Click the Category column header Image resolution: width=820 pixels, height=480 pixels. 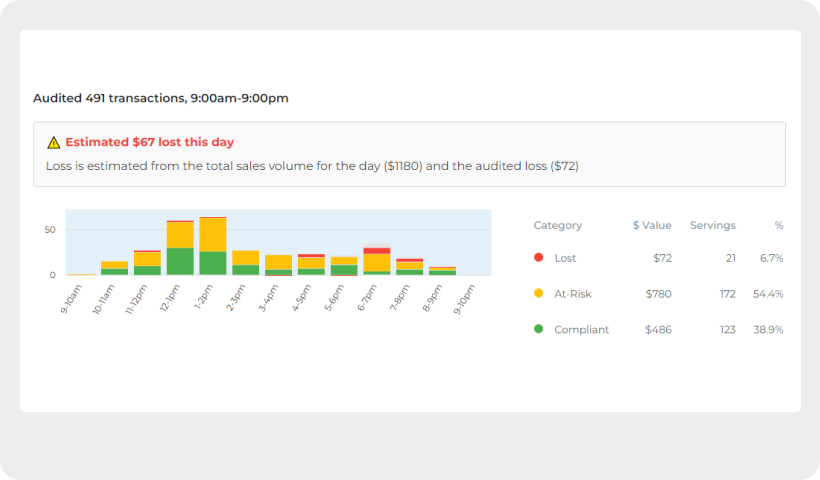(557, 225)
